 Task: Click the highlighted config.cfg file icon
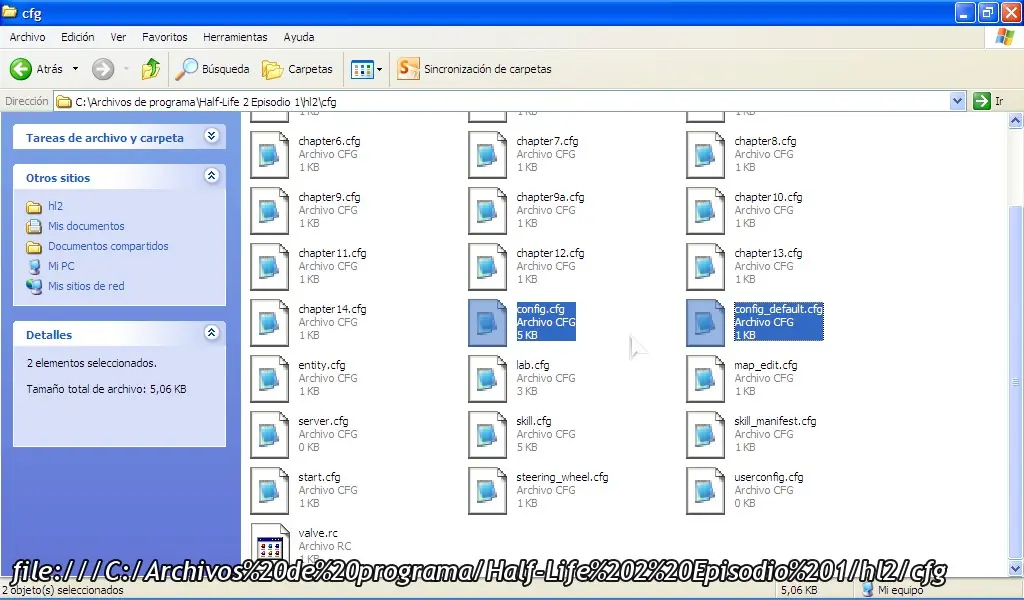point(487,323)
